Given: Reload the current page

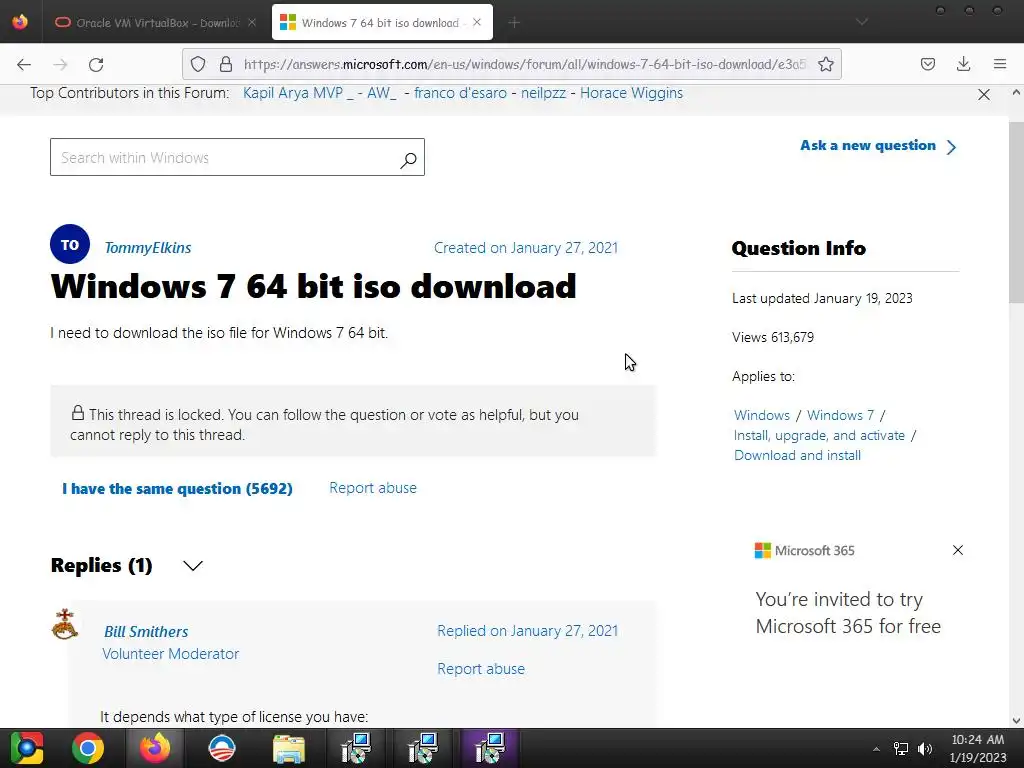Looking at the screenshot, I should coord(96,64).
